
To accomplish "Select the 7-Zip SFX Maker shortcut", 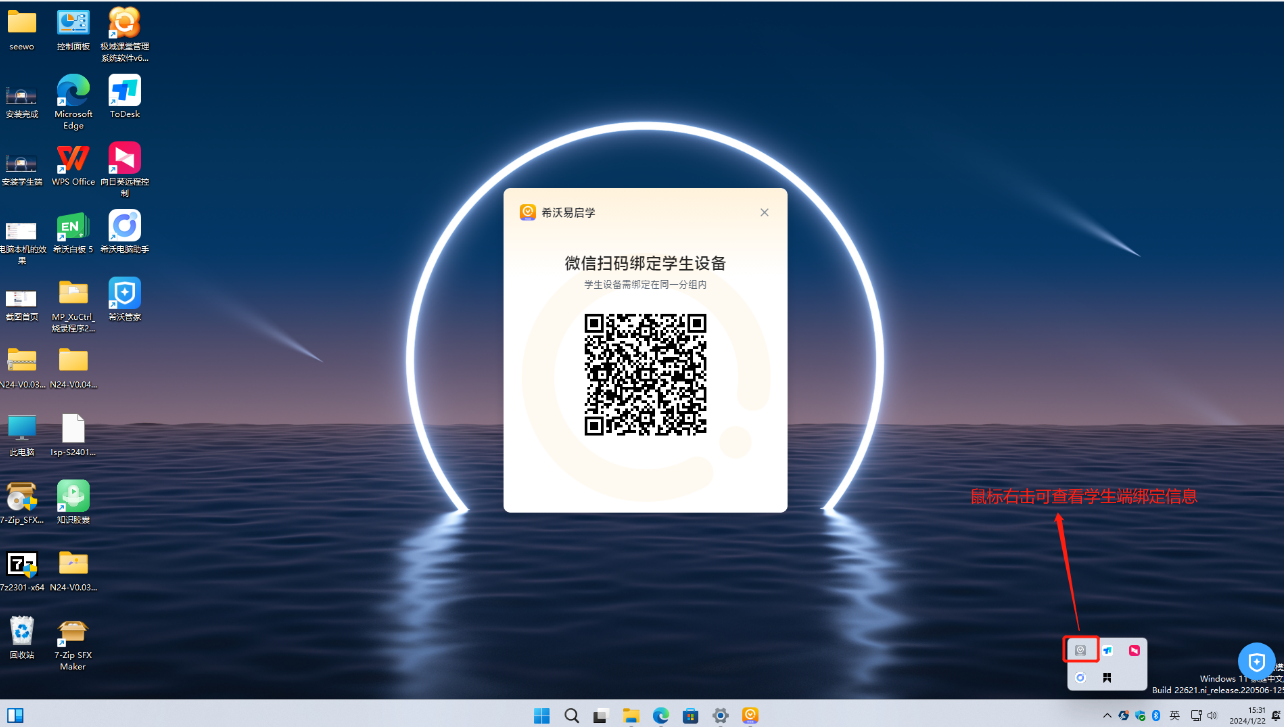I will 73,643.
